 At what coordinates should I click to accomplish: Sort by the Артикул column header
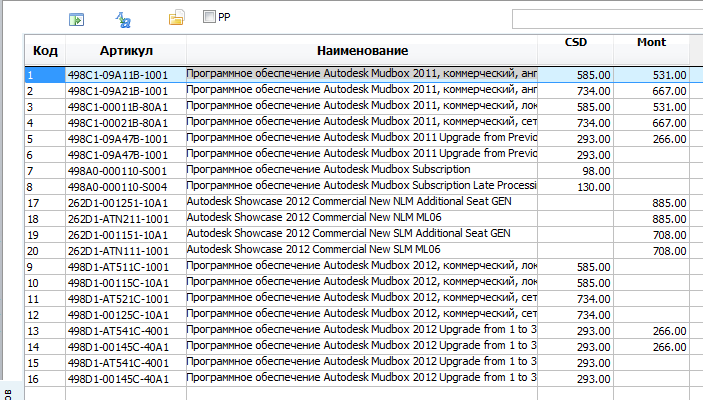126,50
